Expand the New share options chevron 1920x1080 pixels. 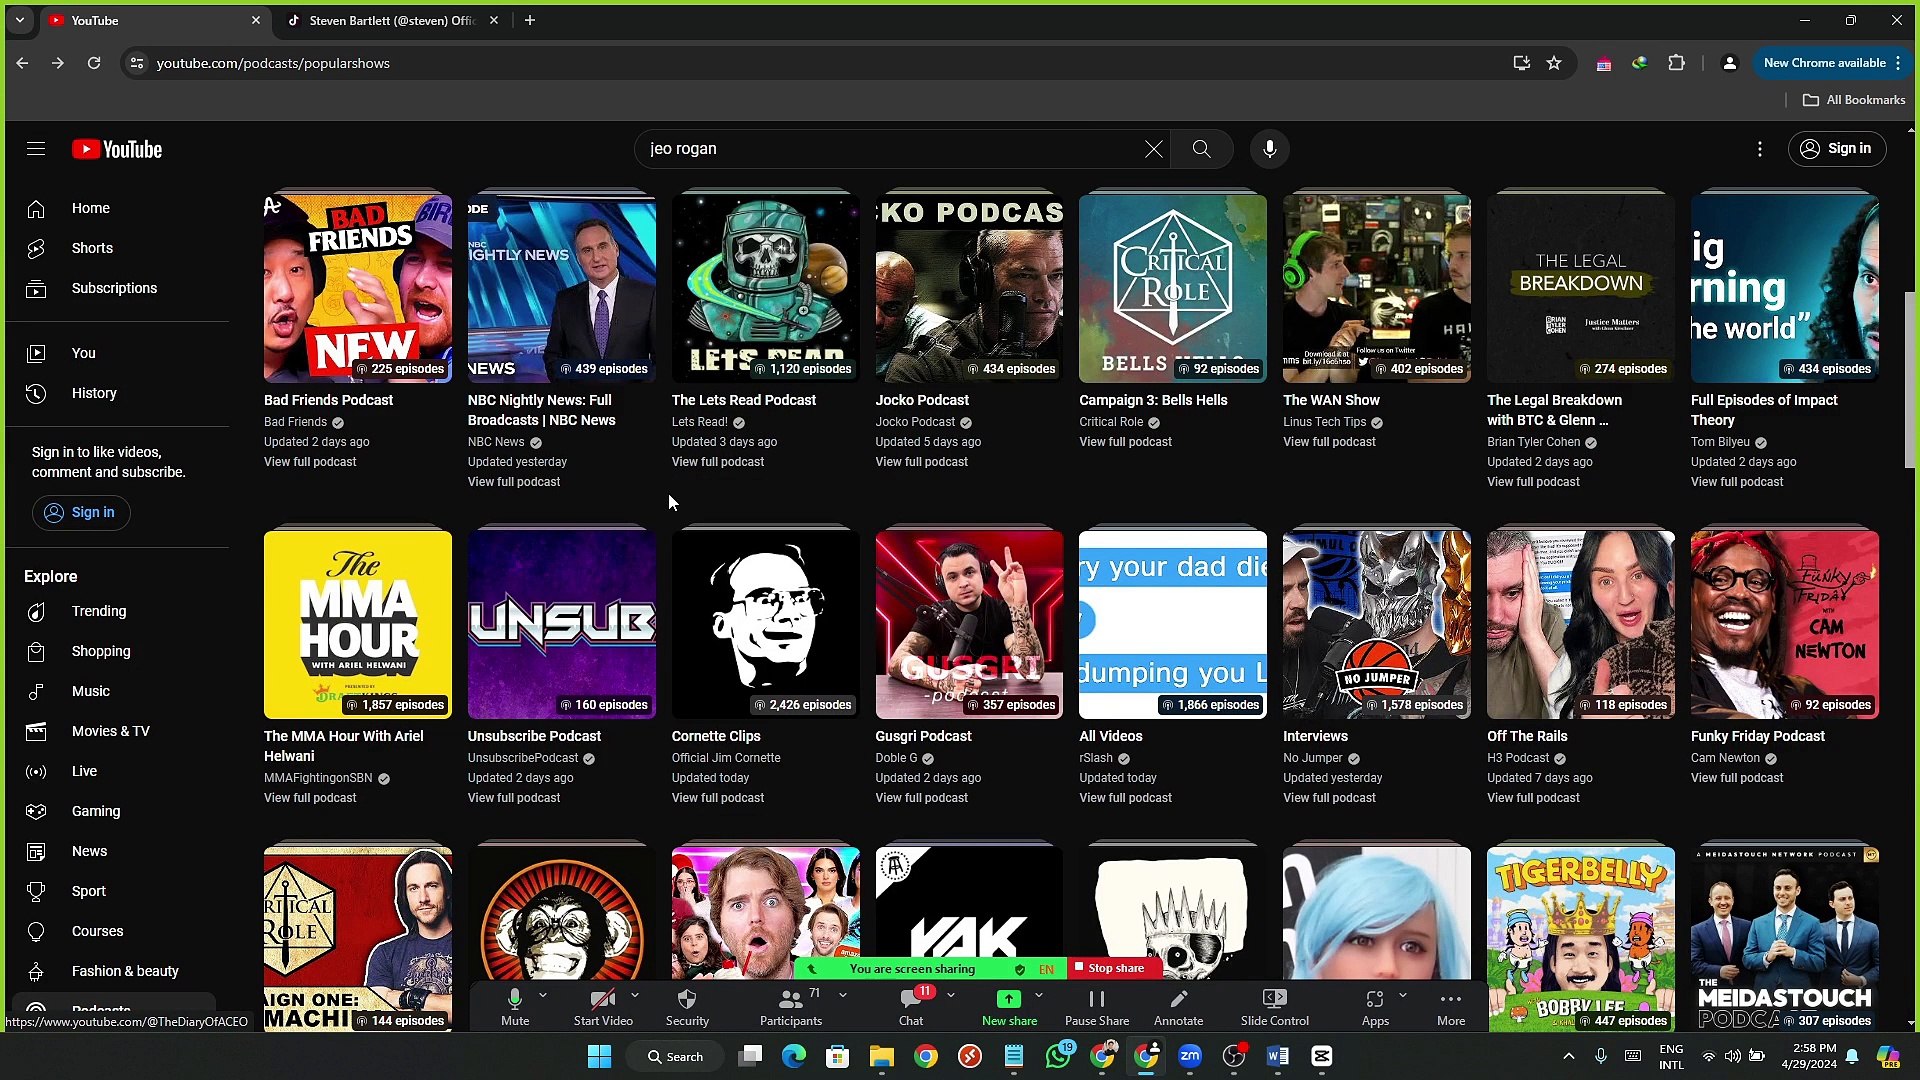click(x=1040, y=995)
